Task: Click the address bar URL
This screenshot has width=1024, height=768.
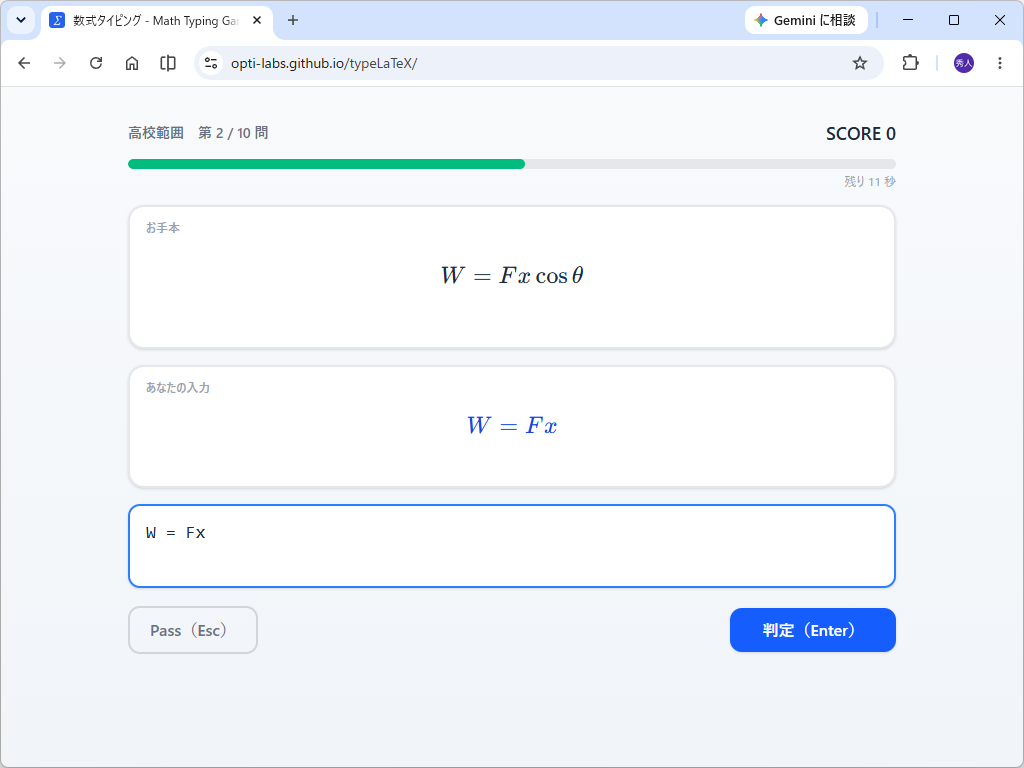Action: pyautogui.click(x=324, y=63)
